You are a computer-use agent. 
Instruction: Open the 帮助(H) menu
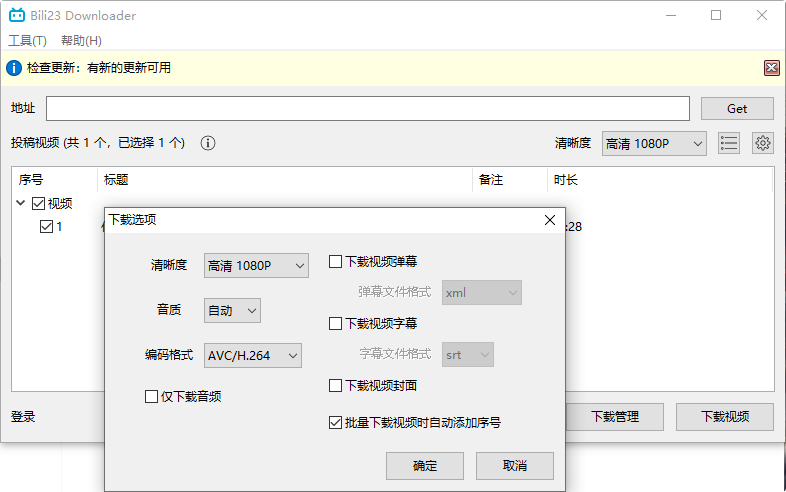coord(81,41)
